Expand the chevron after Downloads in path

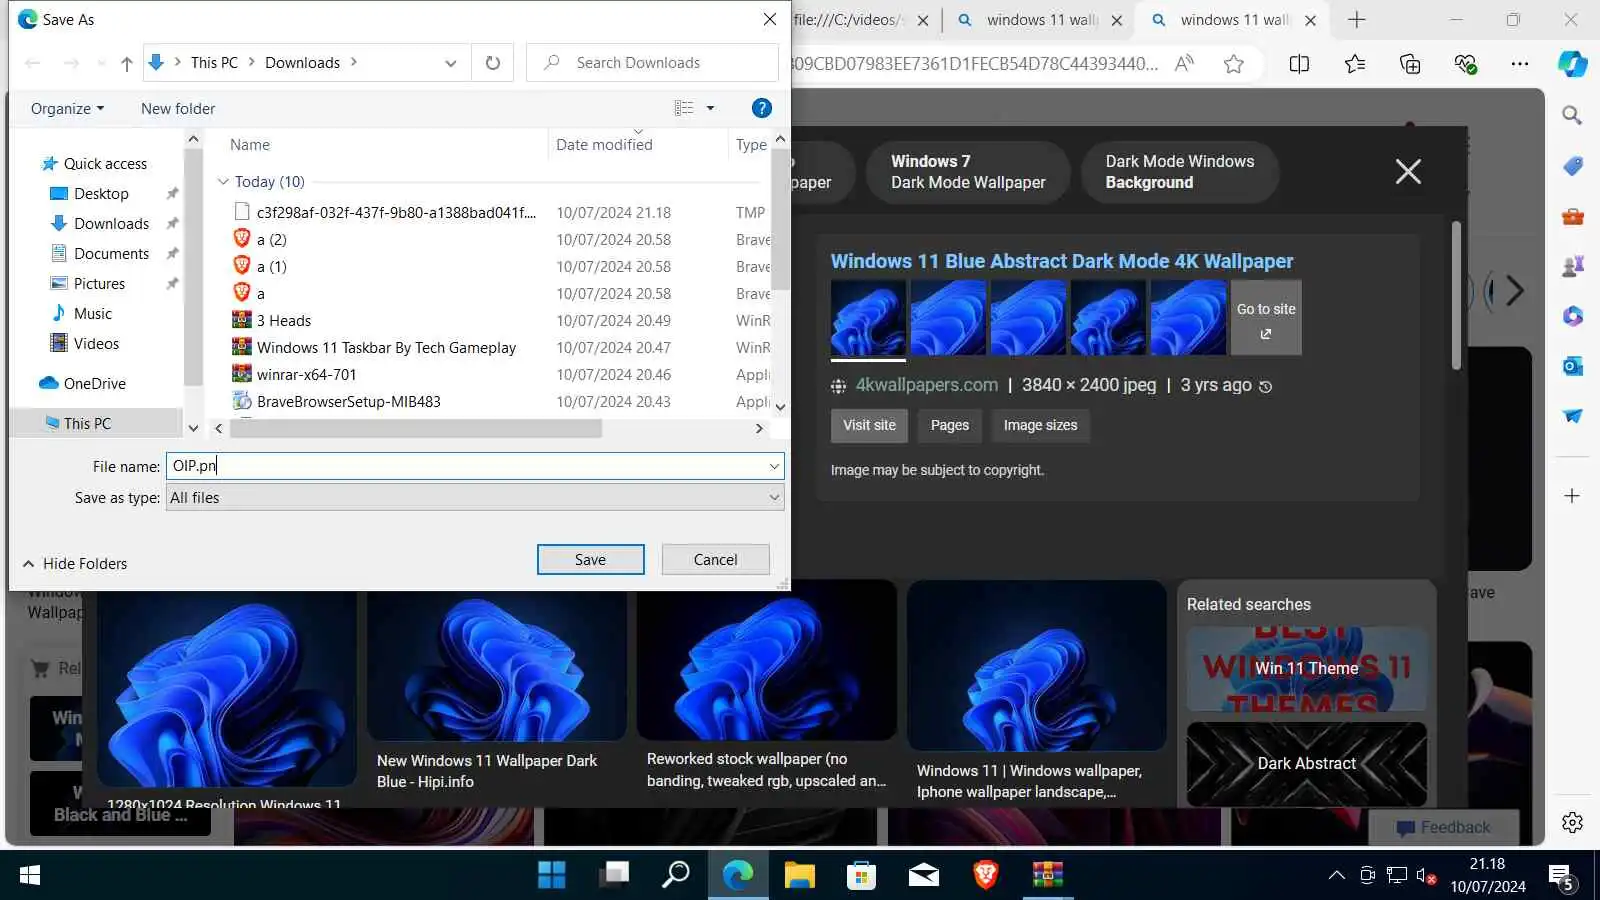pyautogui.click(x=354, y=62)
